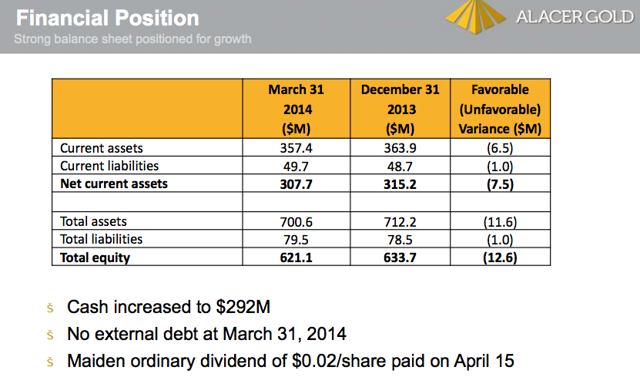Image resolution: width=640 pixels, height=384 pixels.
Task: Click the Total equity row label
Action: click(95, 257)
